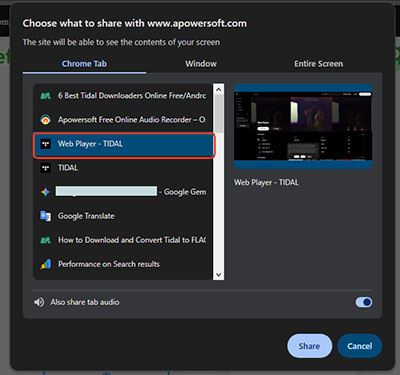Switch to the Window tab

pos(201,64)
